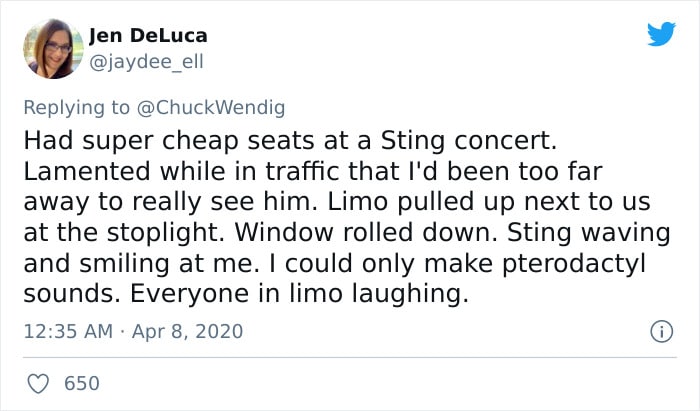This screenshot has height=411, width=700.
Task: Click the Apr 8, 2020 date
Action: point(188,332)
